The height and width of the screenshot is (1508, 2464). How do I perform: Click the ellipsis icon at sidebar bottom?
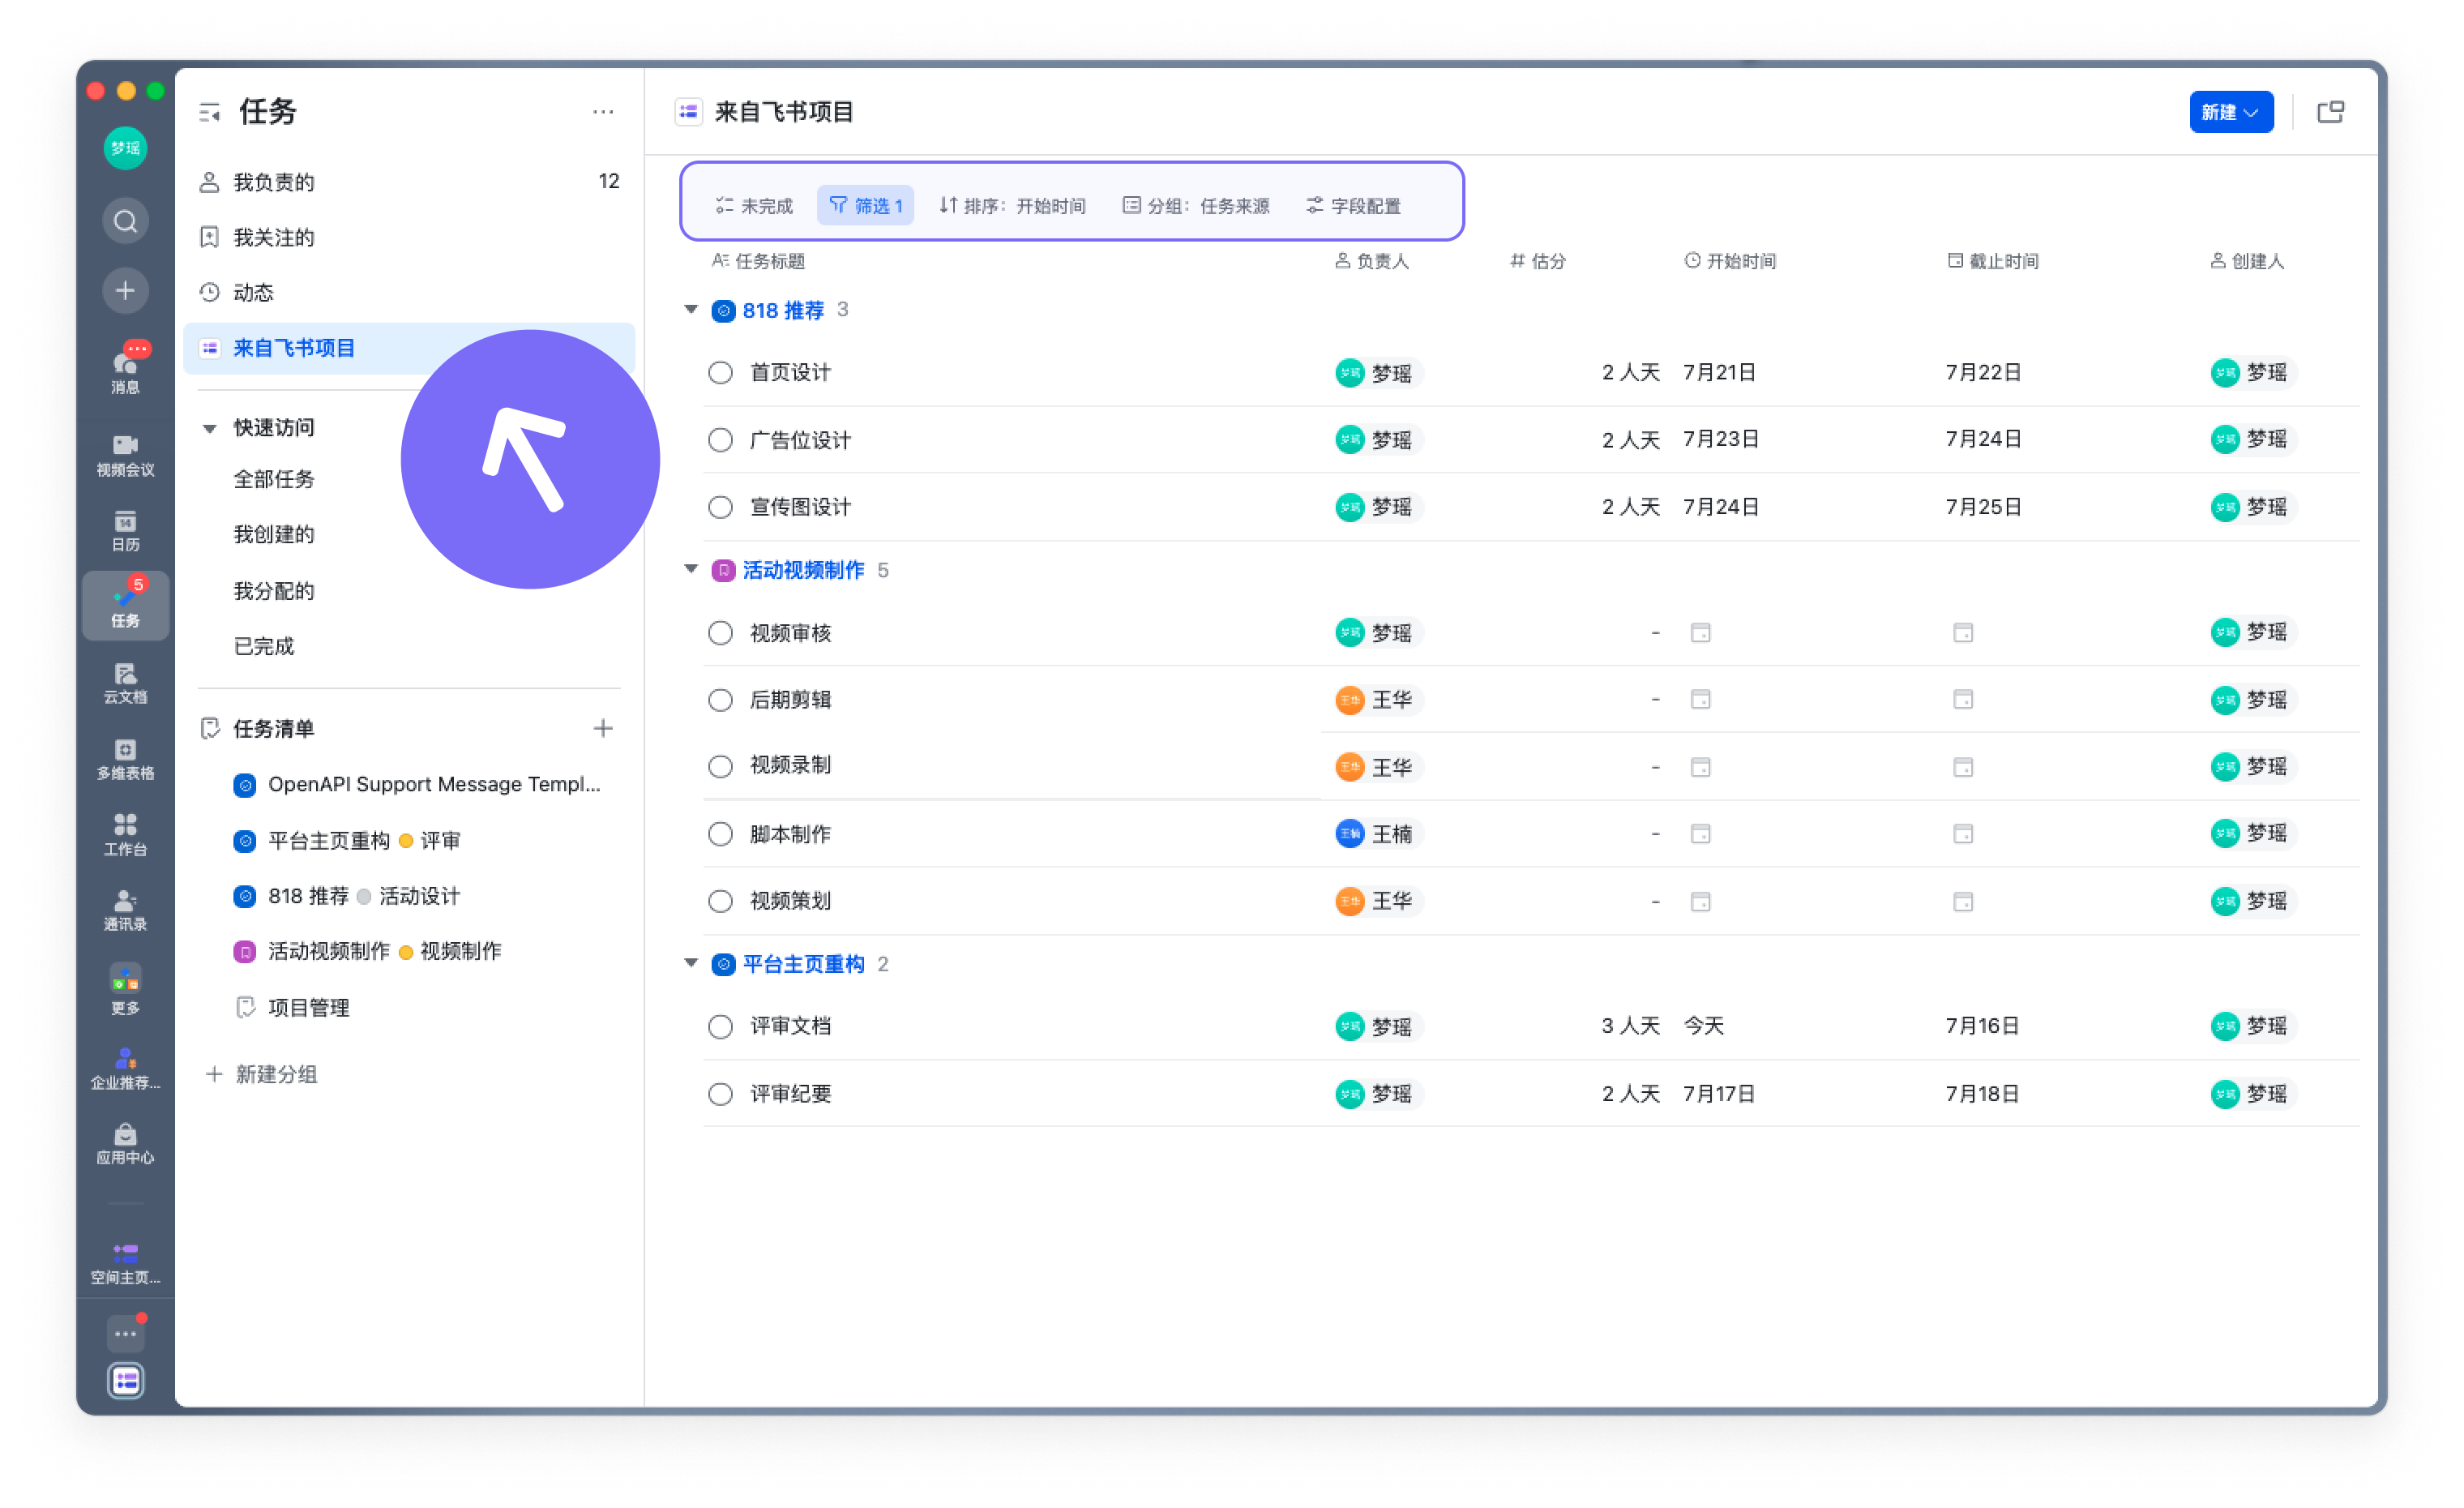[x=125, y=1333]
